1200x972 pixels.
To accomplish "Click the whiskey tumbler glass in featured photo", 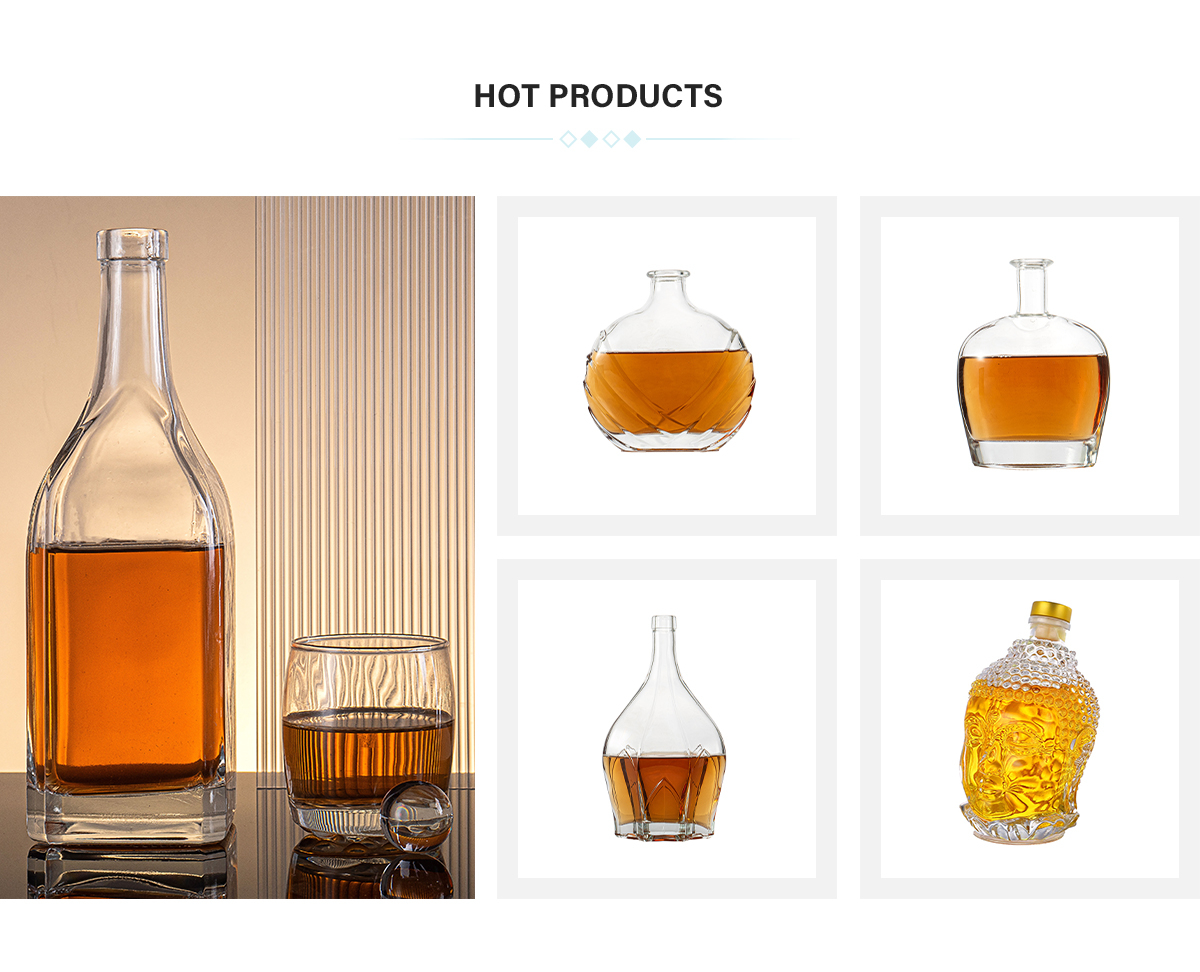I will [368, 735].
